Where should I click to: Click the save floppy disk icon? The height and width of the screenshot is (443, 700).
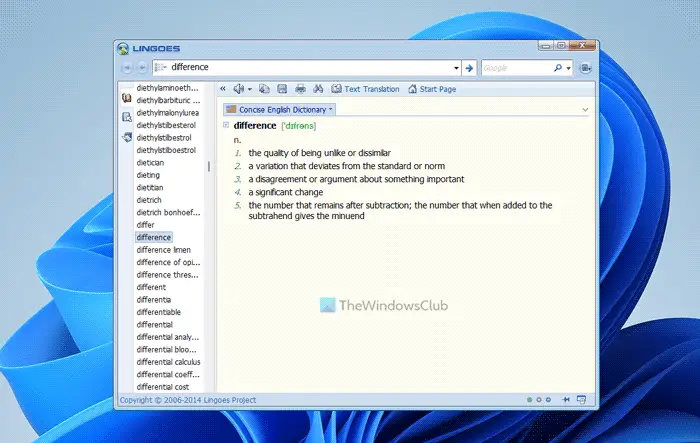282,89
